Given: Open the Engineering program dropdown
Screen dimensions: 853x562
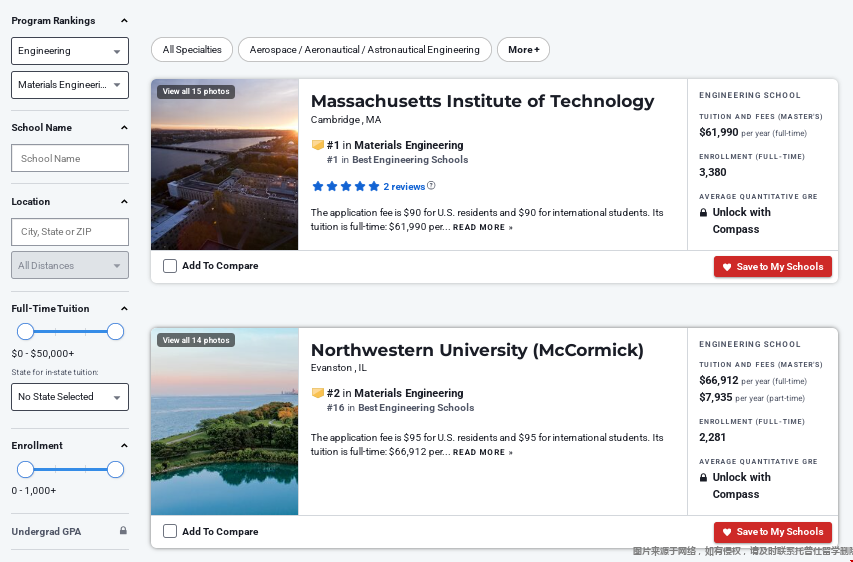Looking at the screenshot, I should (x=70, y=51).
